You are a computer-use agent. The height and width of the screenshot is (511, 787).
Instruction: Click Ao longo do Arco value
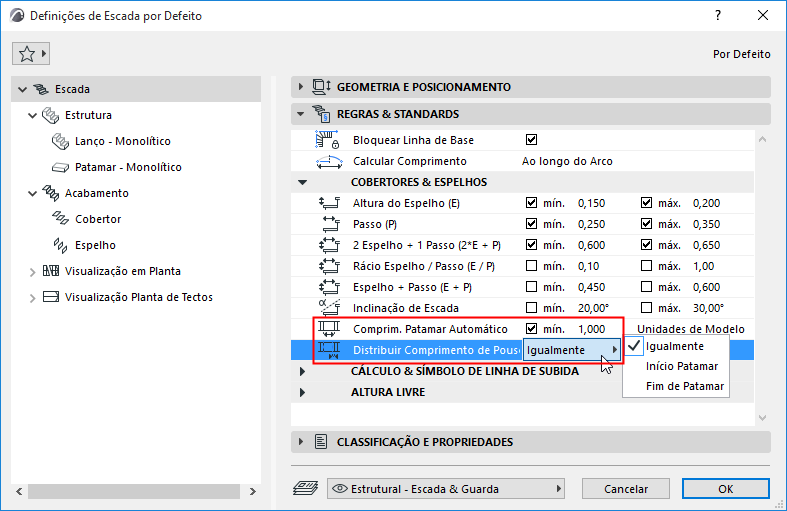(567, 161)
